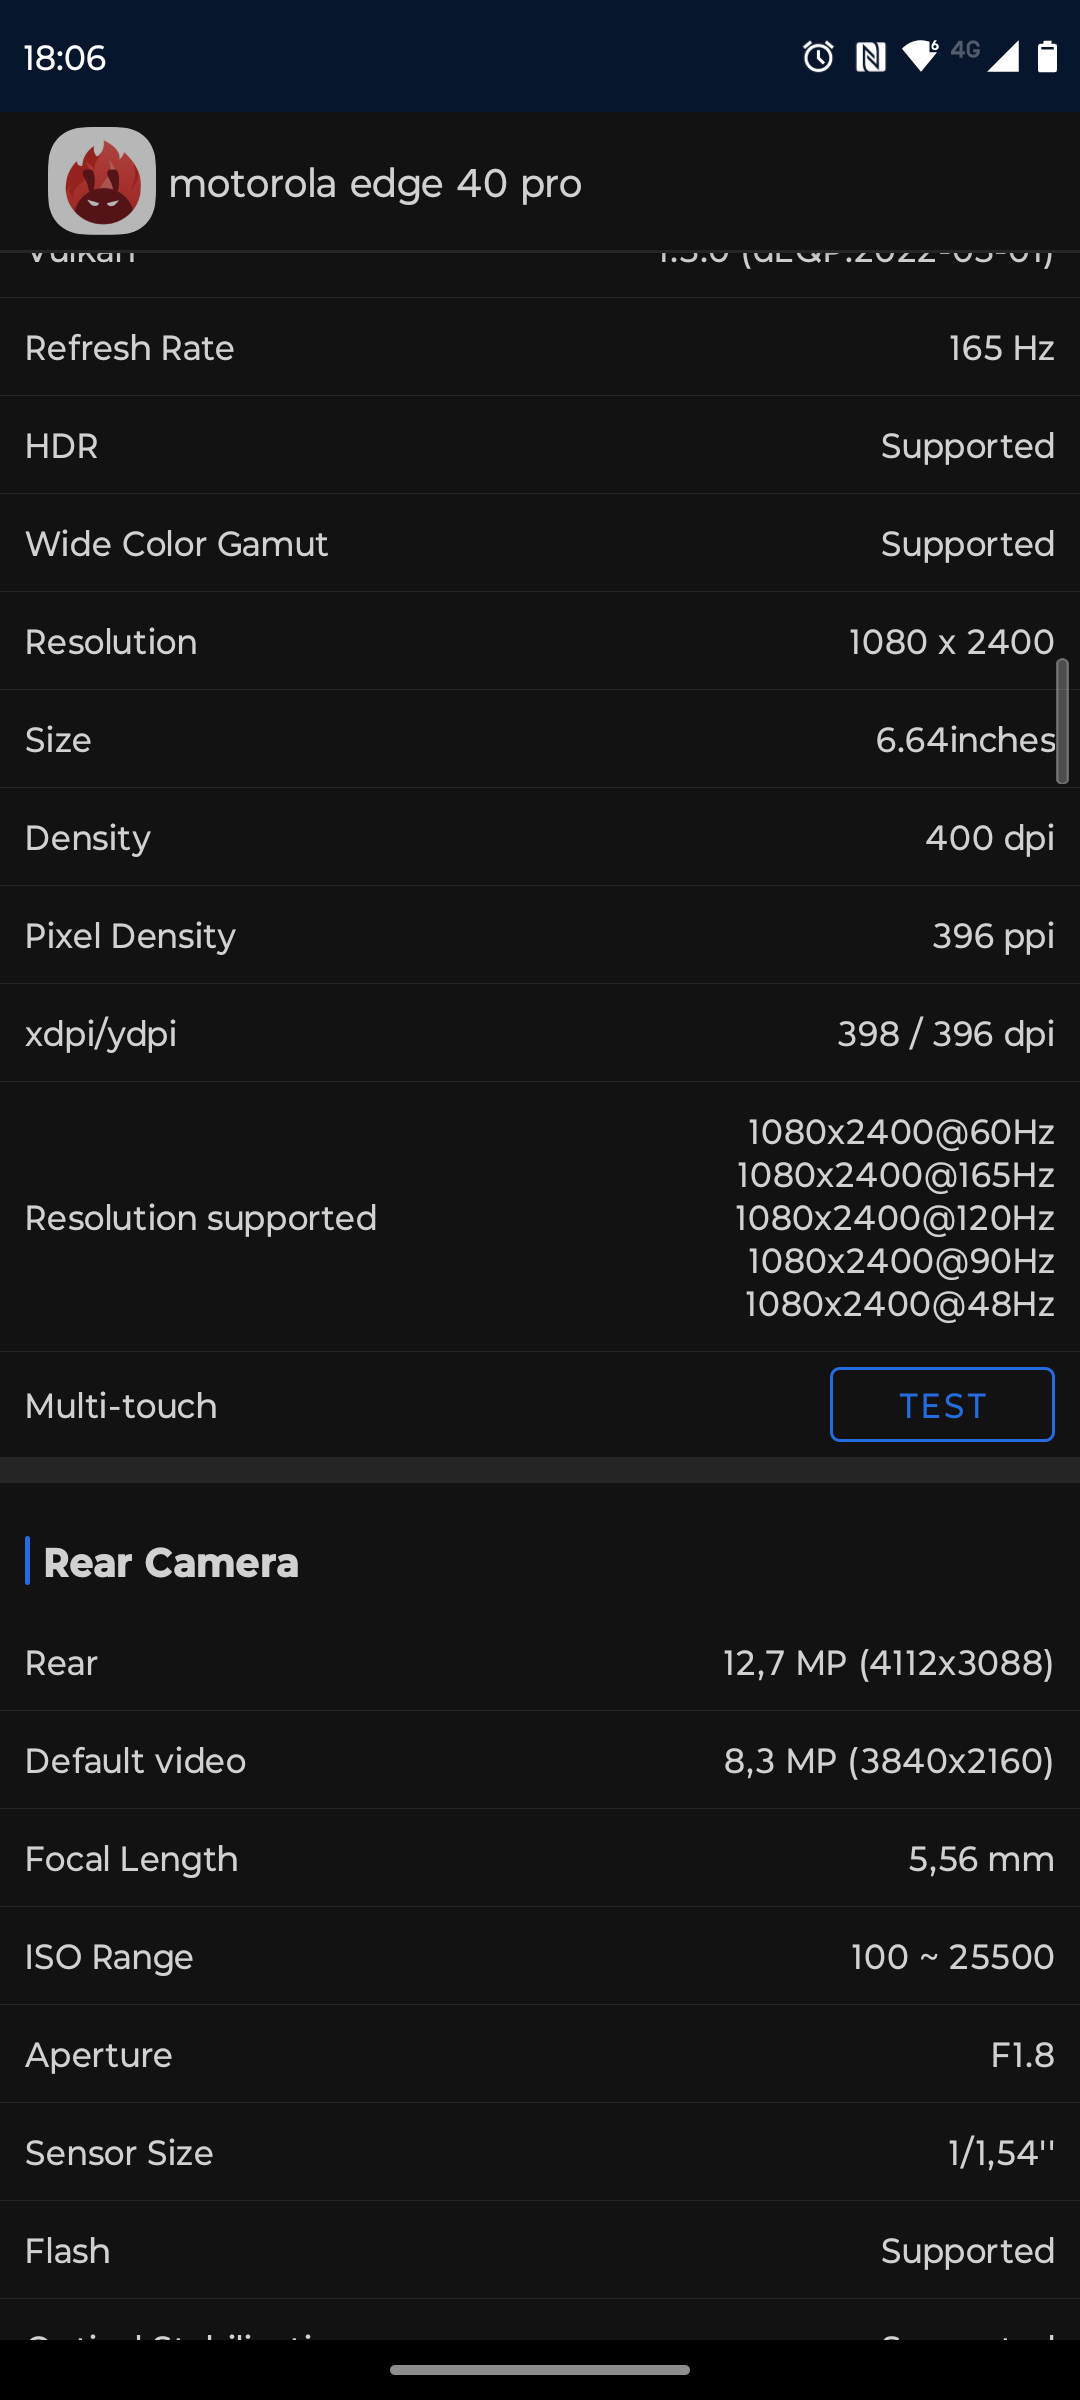
Task: Tap the motorola edge 40 pro title
Action: click(x=375, y=184)
